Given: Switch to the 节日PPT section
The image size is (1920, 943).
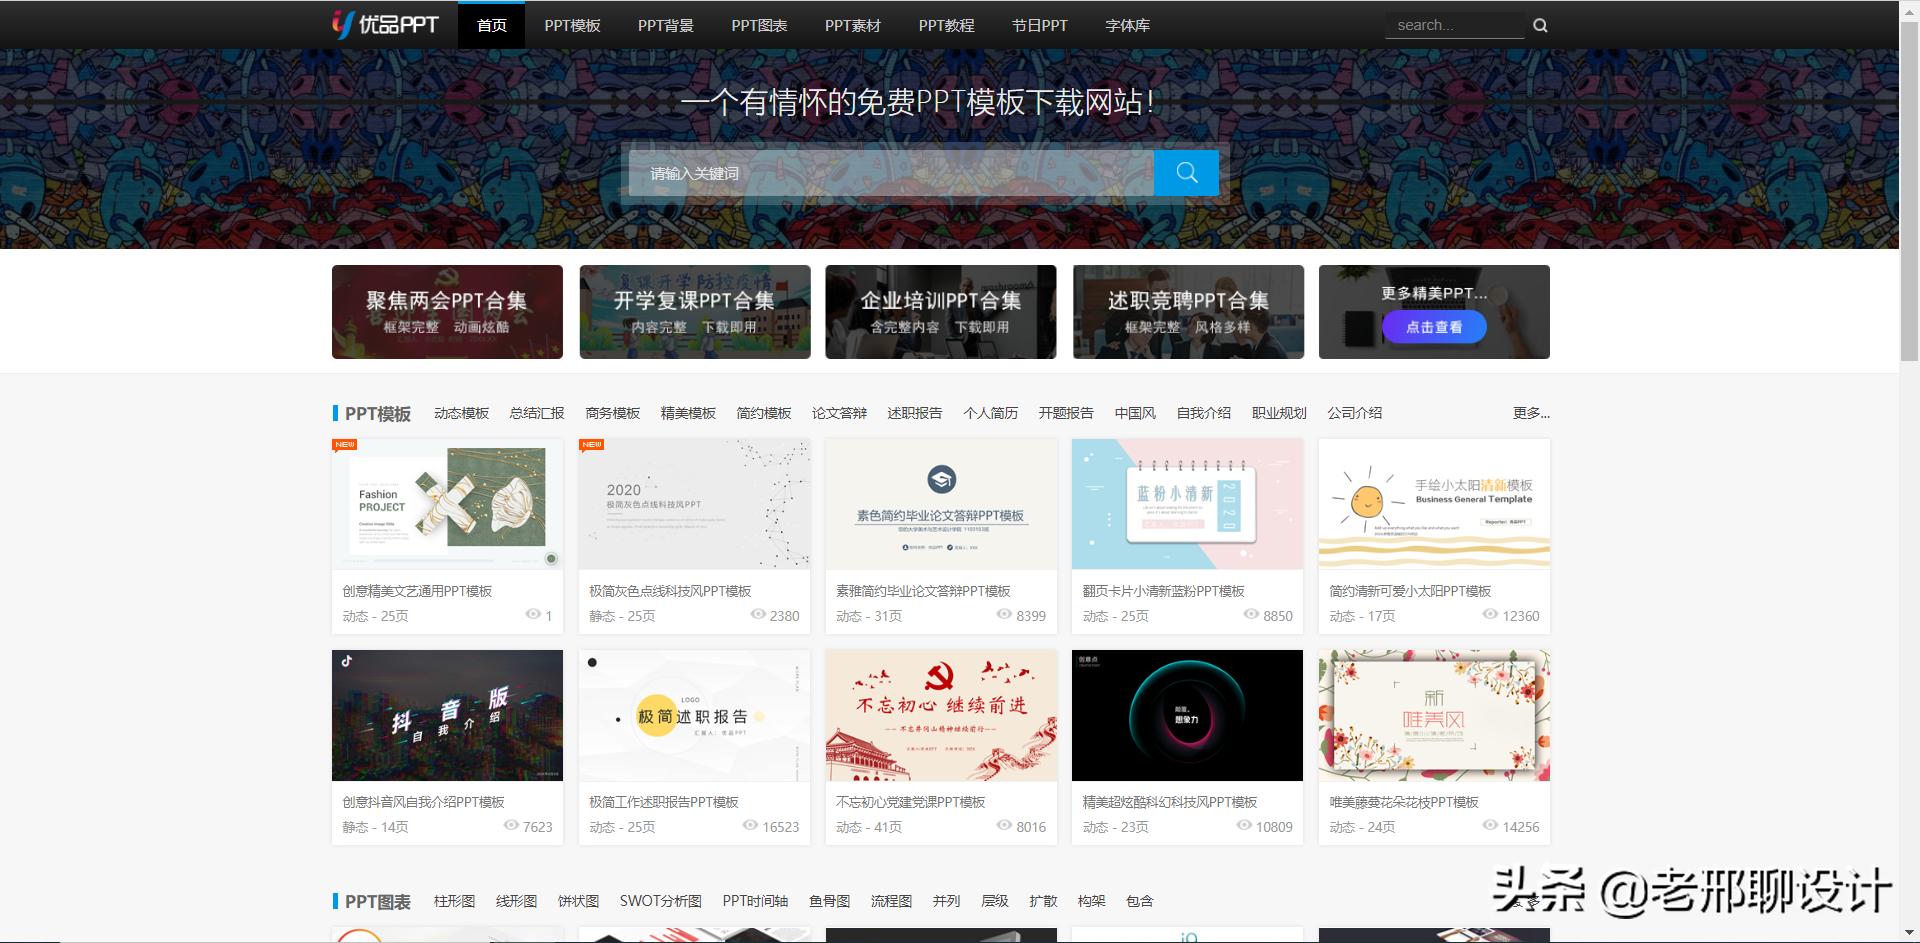Looking at the screenshot, I should (x=1038, y=25).
